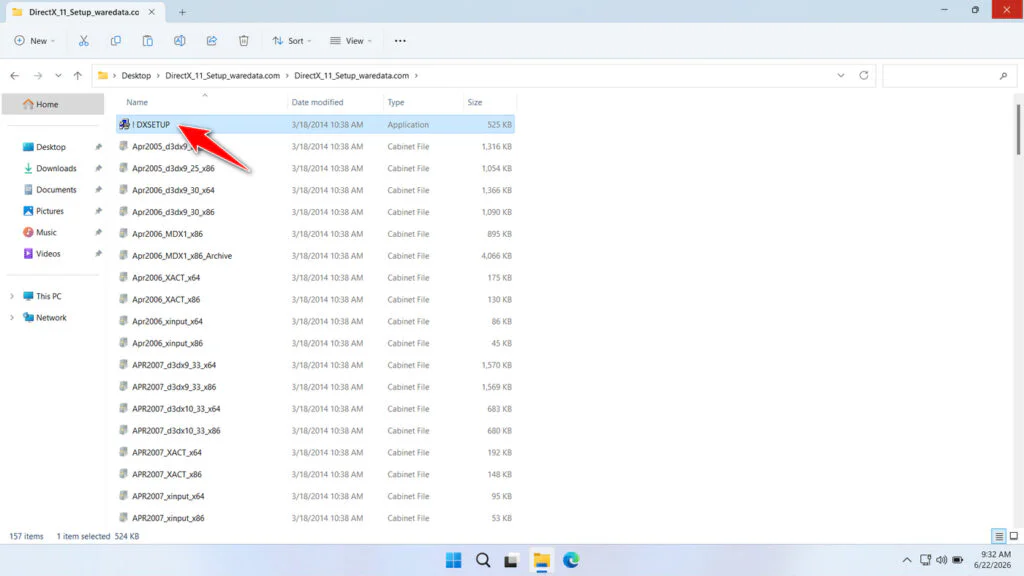Click the network tray icon
The width and height of the screenshot is (1024, 576).
click(x=925, y=560)
